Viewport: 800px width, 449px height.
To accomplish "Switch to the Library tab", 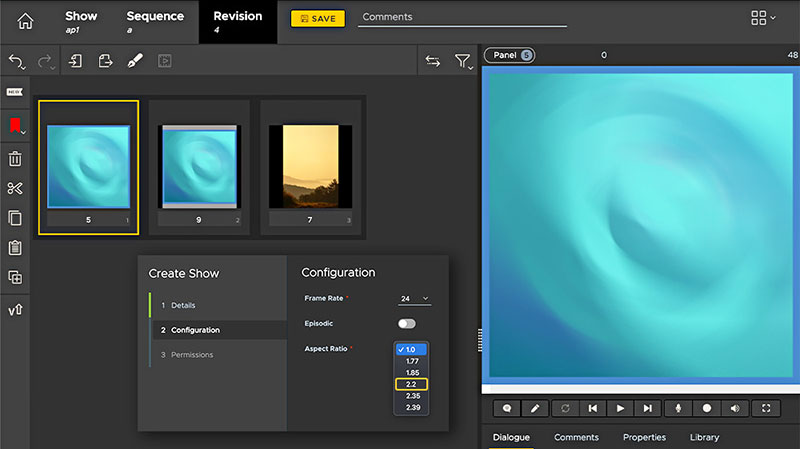I will pyautogui.click(x=705, y=437).
